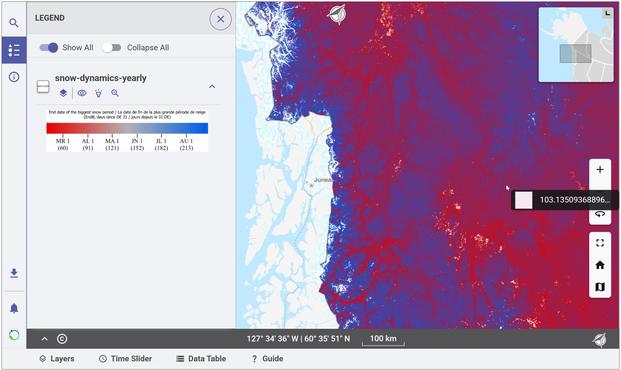The height and width of the screenshot is (370, 621).
Task: Click the coordinates display 127° 34' 36" W
Action: pyautogui.click(x=298, y=339)
